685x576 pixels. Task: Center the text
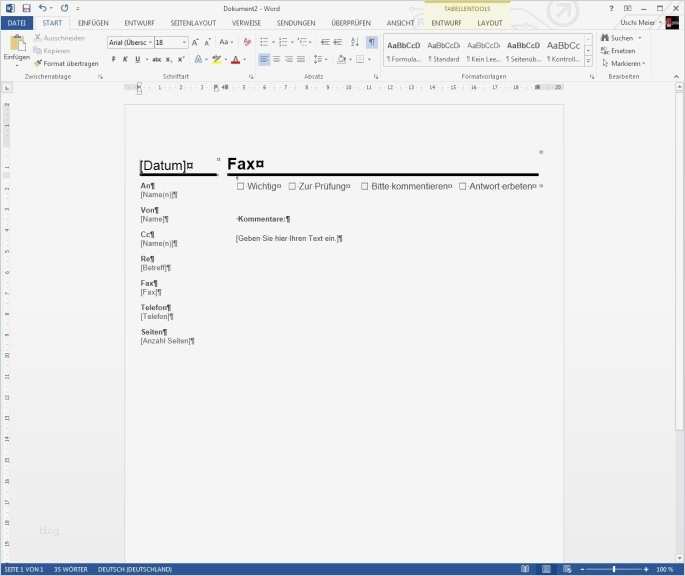(277, 59)
